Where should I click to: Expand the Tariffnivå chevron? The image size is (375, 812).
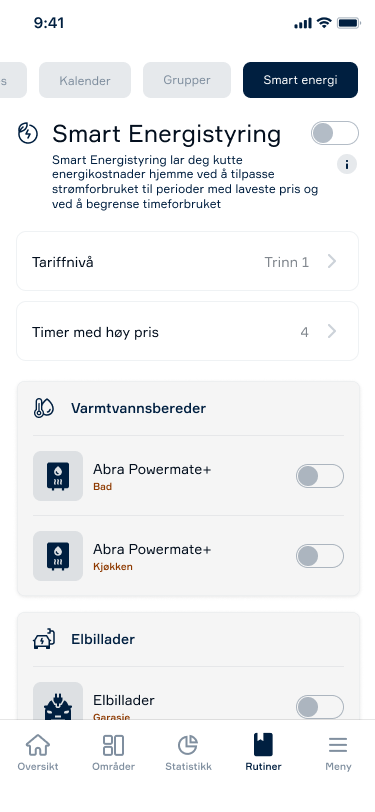click(x=332, y=262)
